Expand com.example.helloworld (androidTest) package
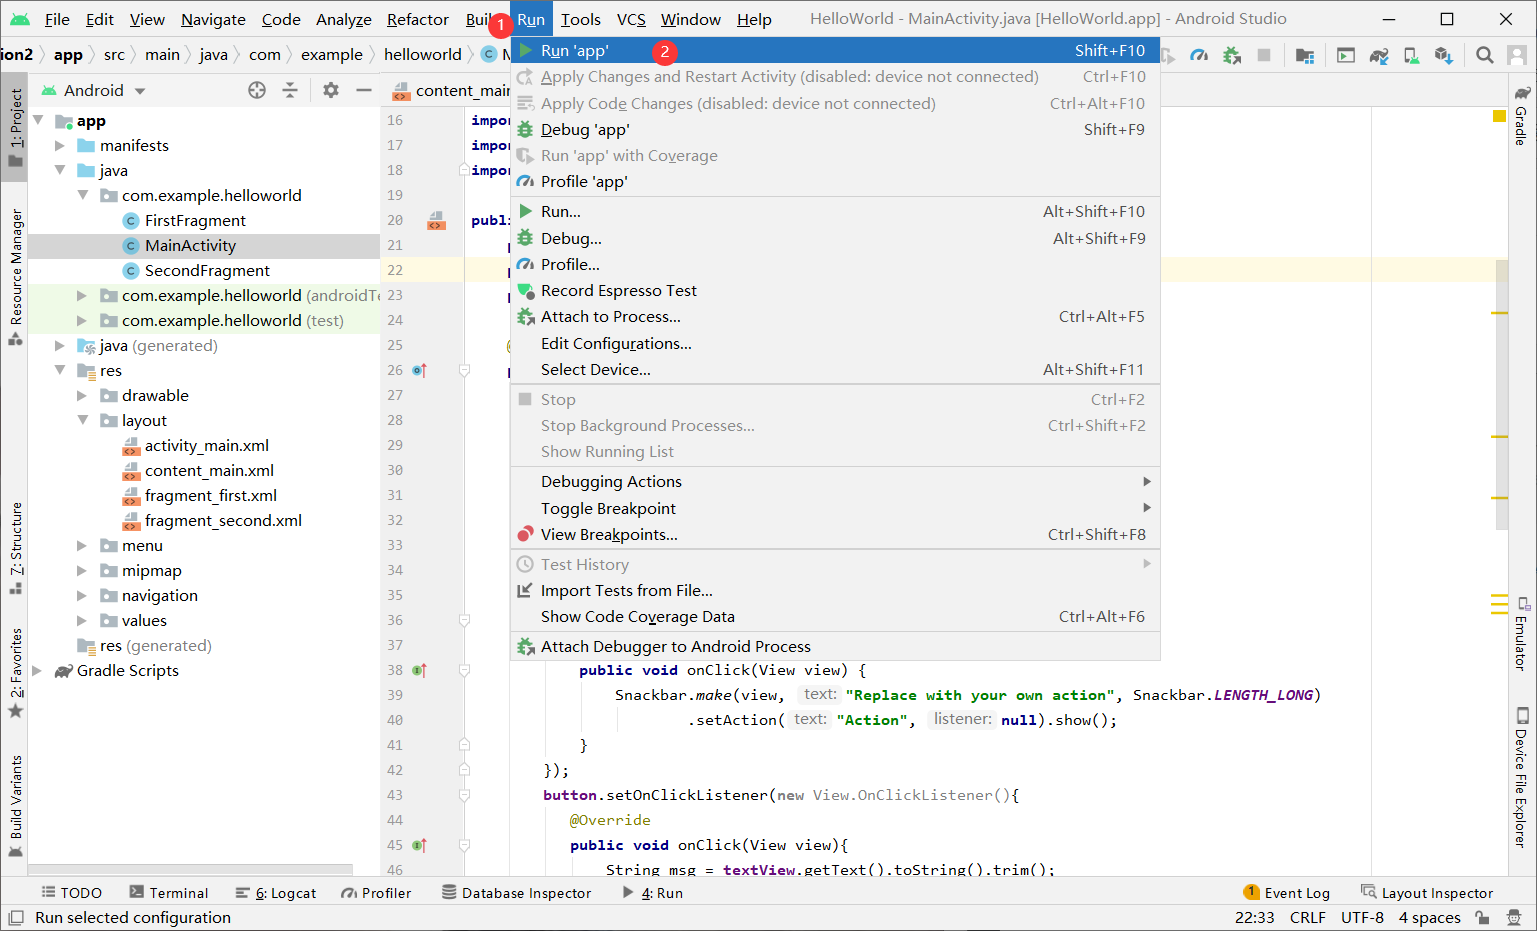1537x931 pixels. [82, 295]
